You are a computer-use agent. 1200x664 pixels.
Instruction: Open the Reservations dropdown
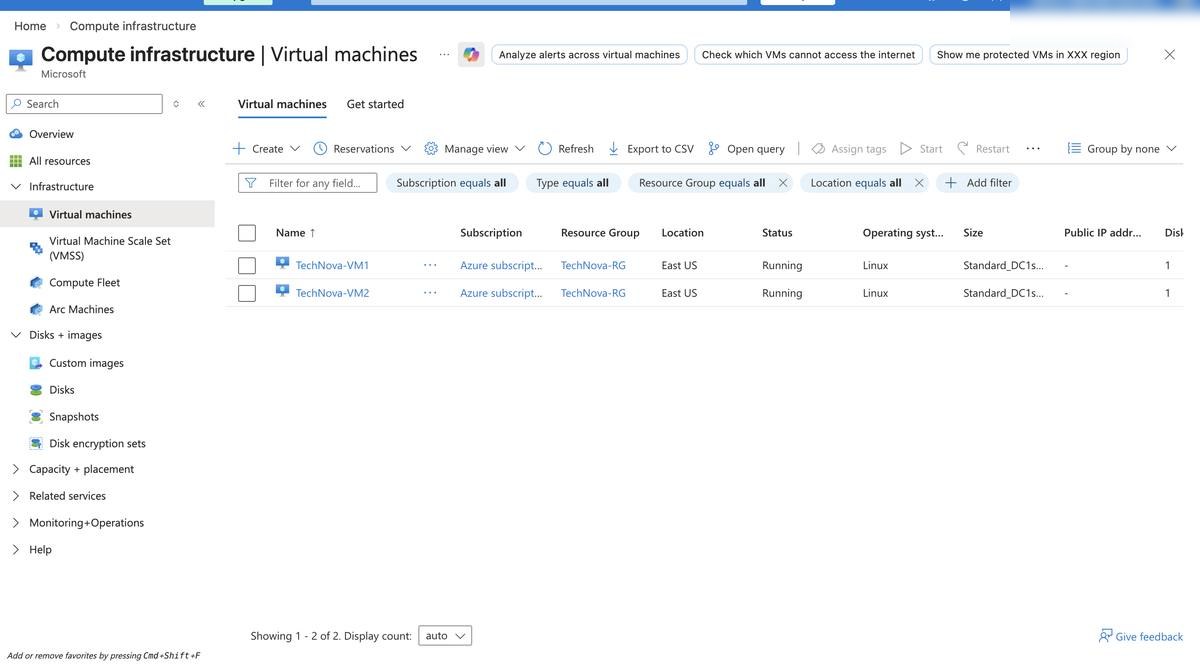point(362,148)
